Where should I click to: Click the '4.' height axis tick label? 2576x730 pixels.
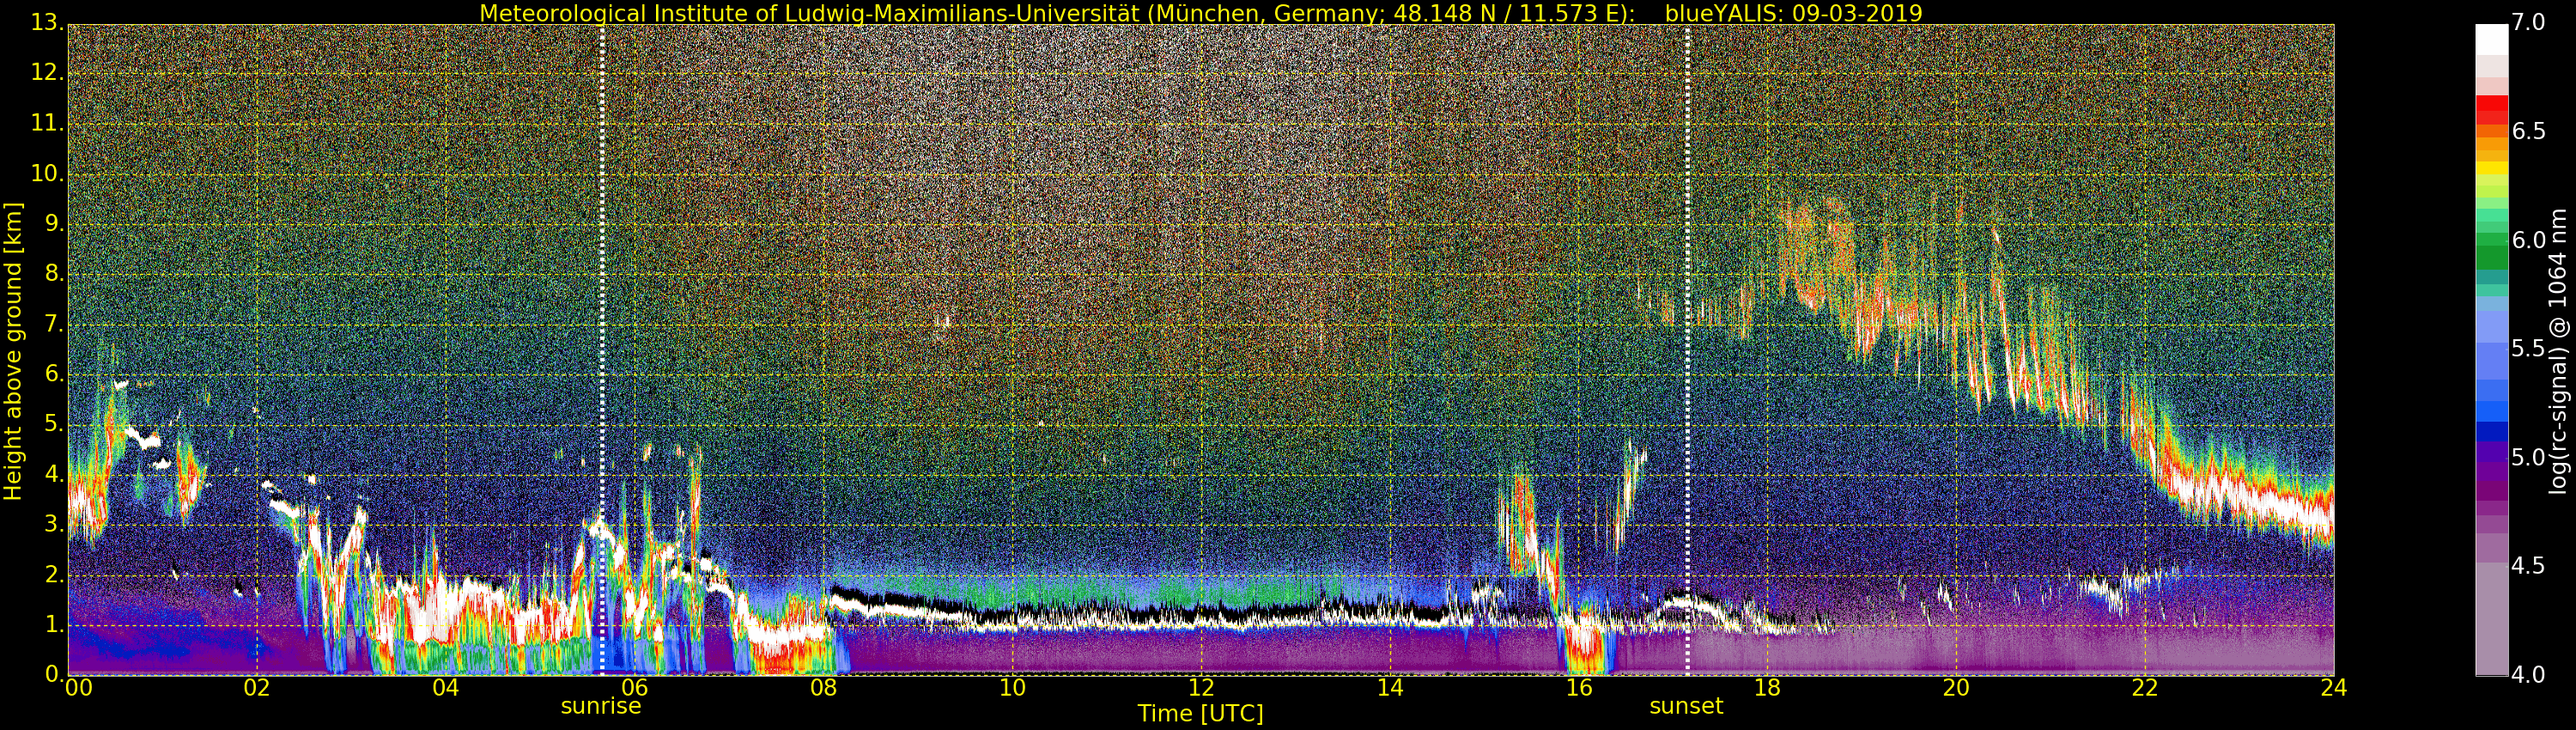pos(54,474)
